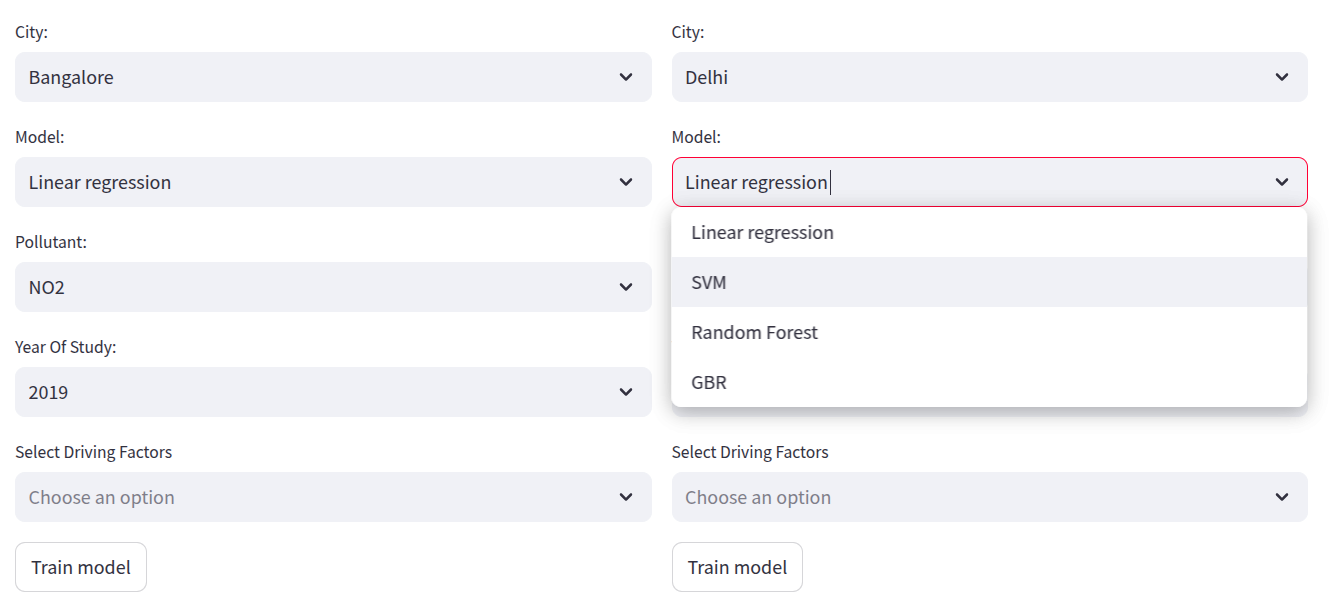Pick GBR from the open model list
The image size is (1337, 613).
pyautogui.click(x=709, y=383)
